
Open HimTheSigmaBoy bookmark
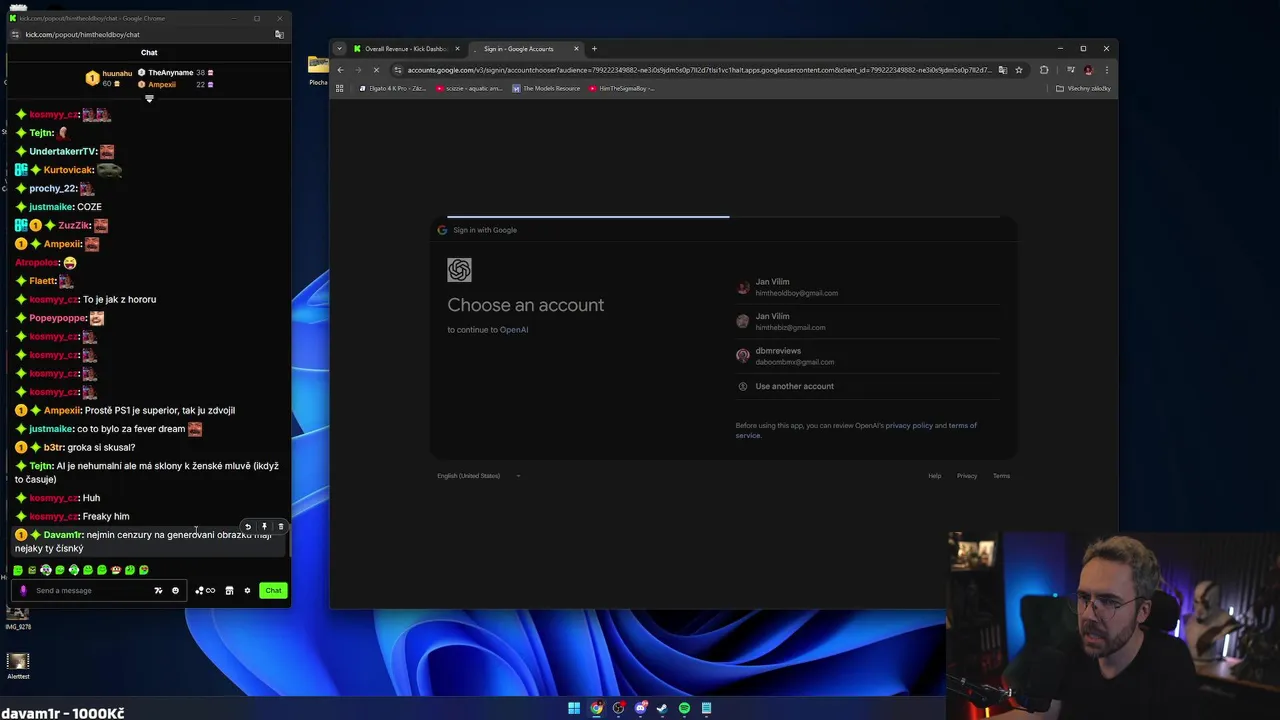click(x=622, y=89)
